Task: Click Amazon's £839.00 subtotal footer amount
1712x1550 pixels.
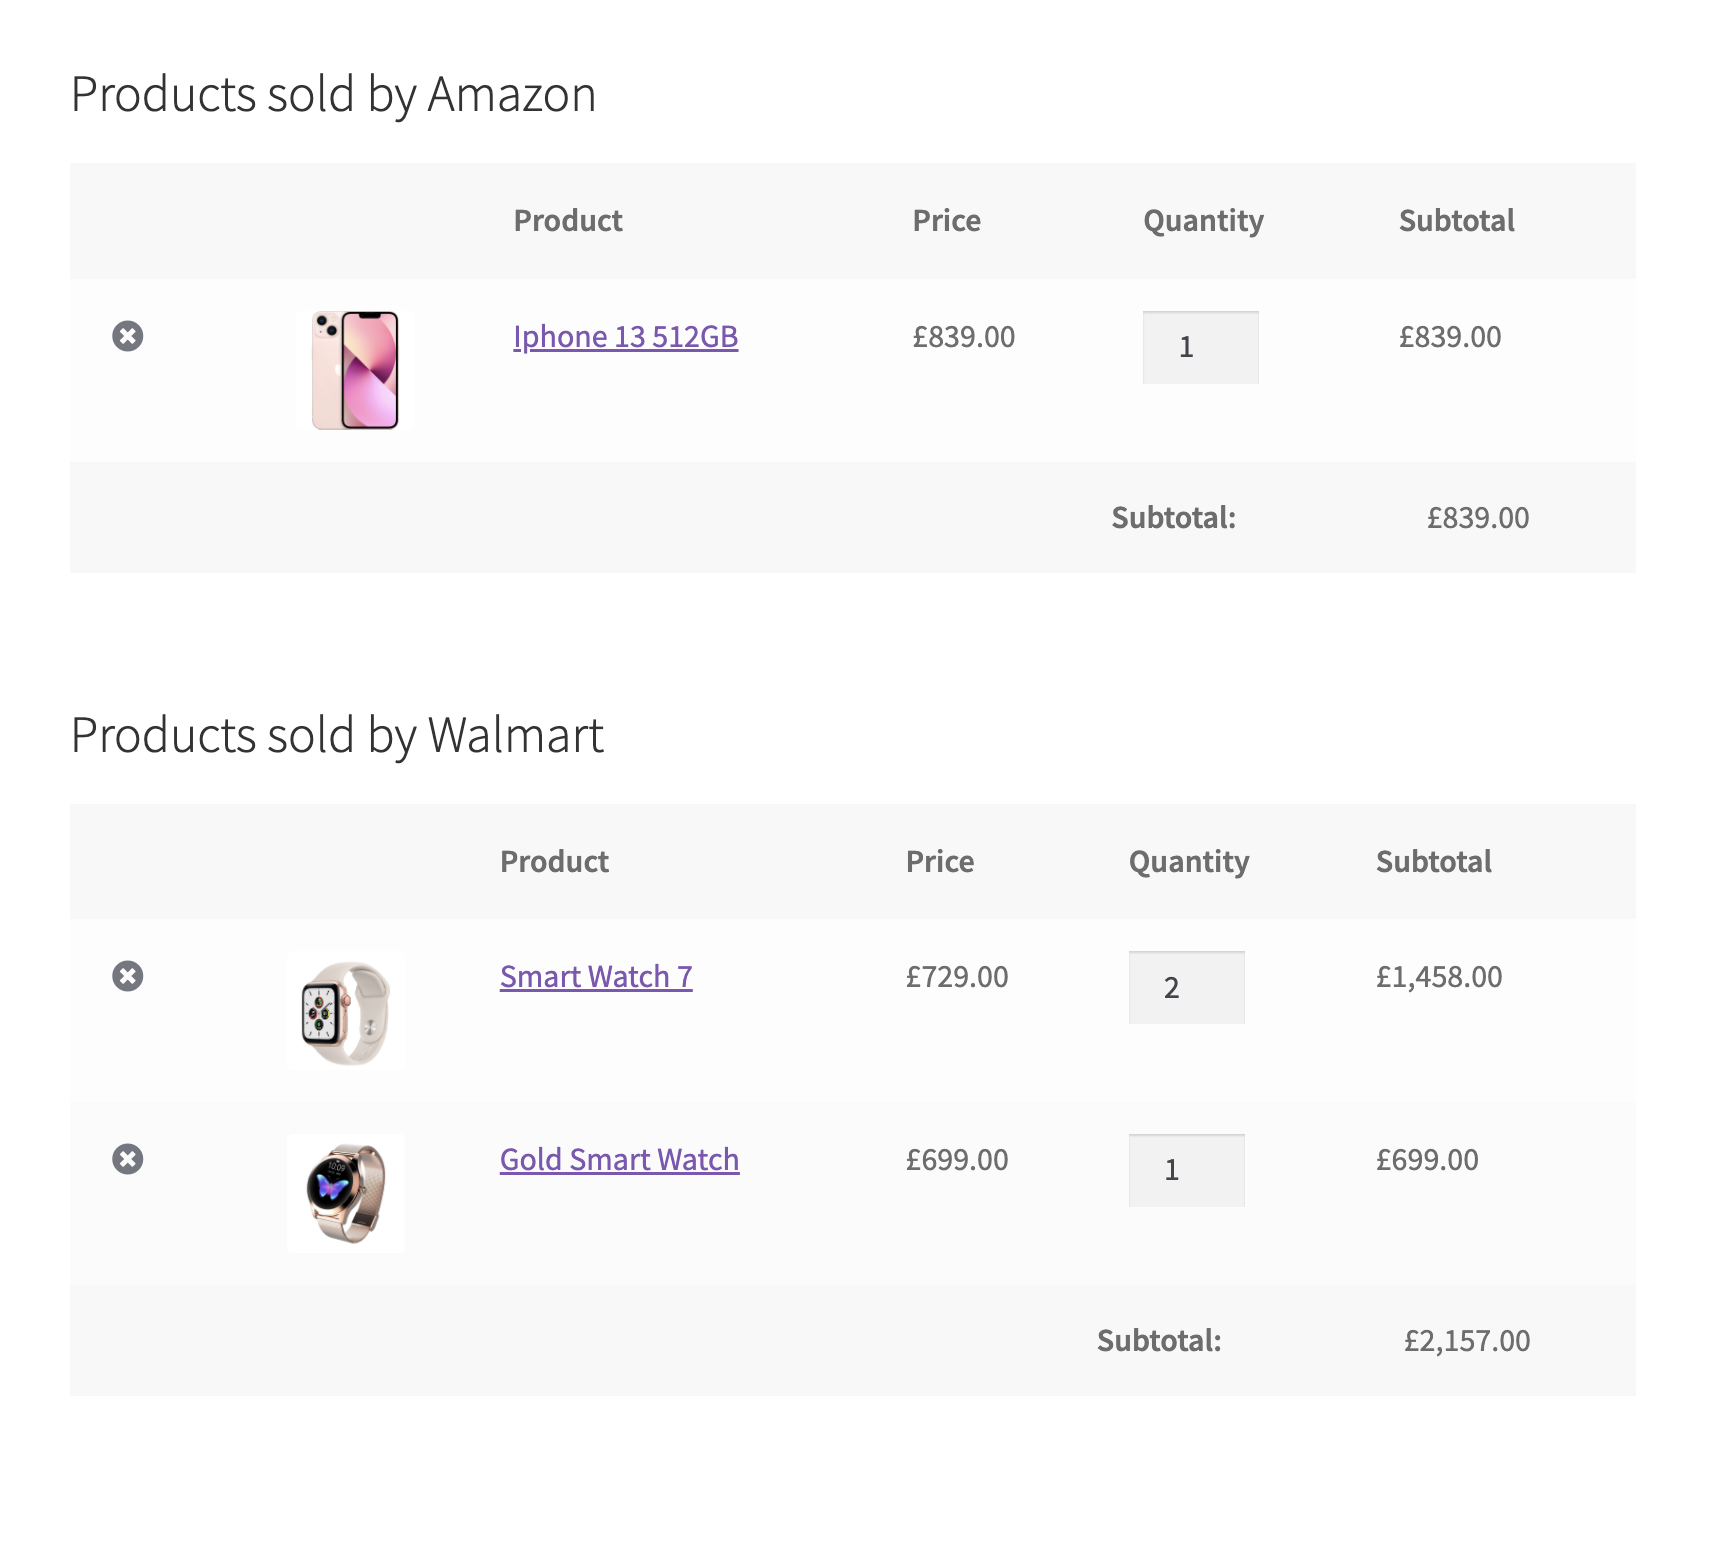Action: [1477, 518]
